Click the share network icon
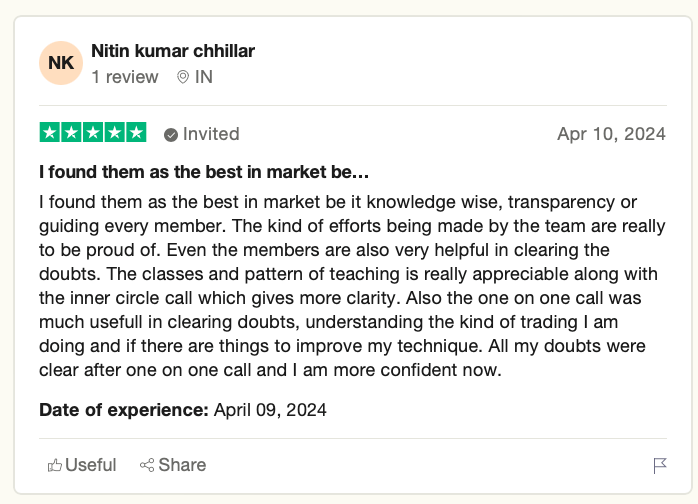The height and width of the screenshot is (504, 698). click(x=147, y=465)
